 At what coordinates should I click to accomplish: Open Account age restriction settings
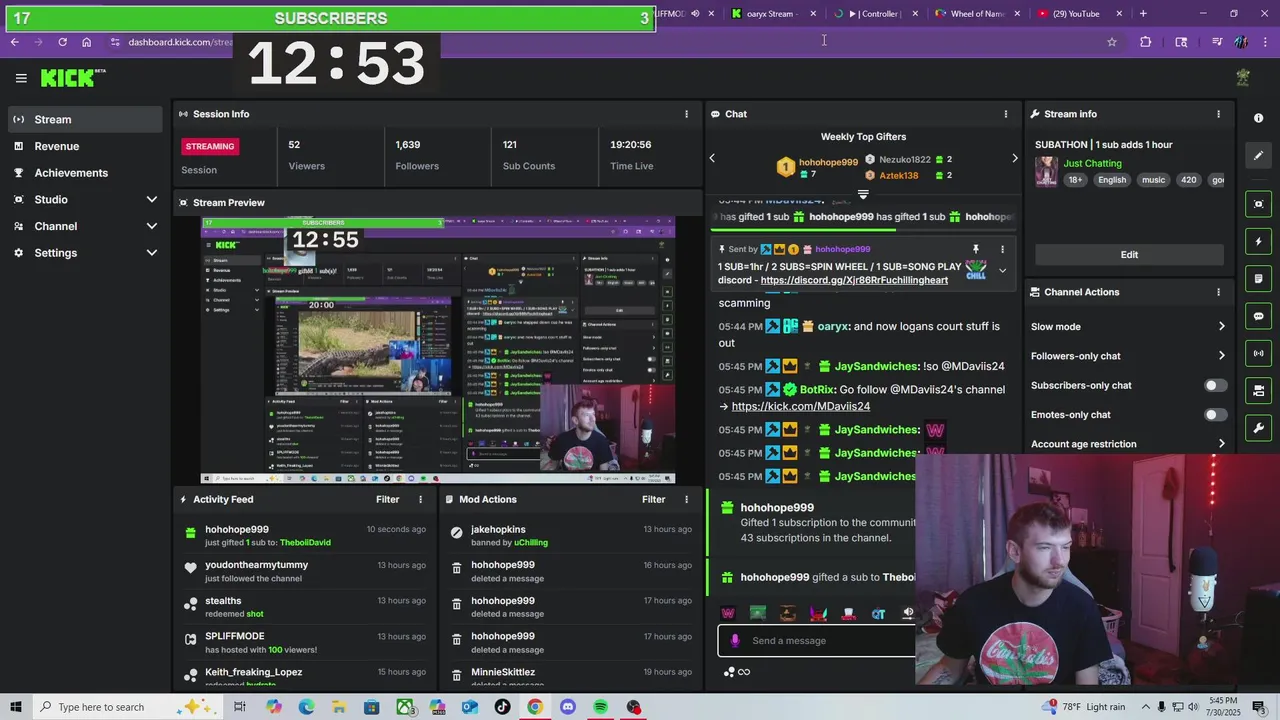click(x=1128, y=444)
